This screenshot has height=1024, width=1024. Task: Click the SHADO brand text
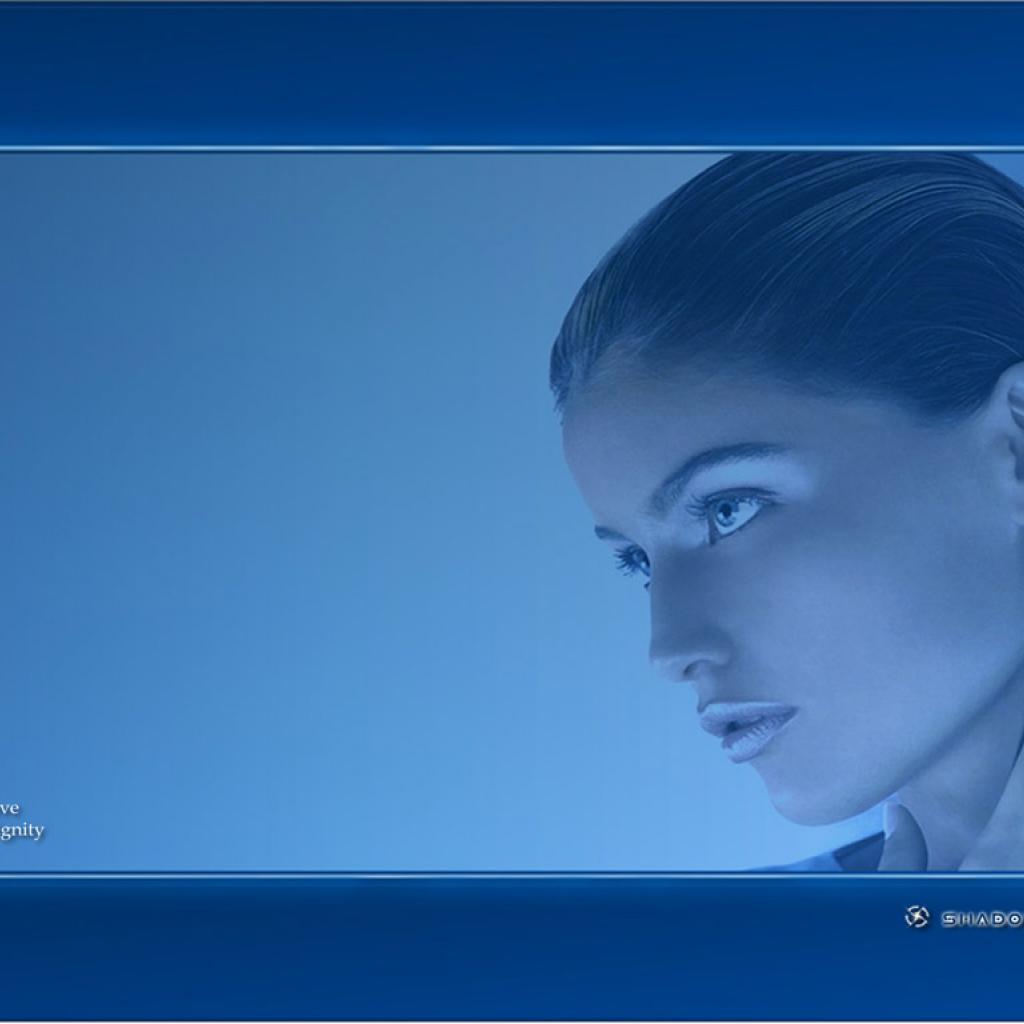pyautogui.click(x=981, y=919)
